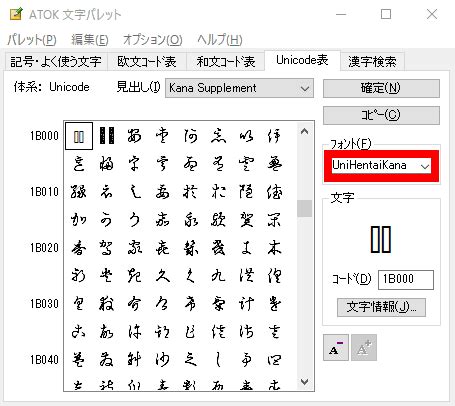455x406 pixels.
Task: Select the first character in row 1B010
Action: click(79, 192)
